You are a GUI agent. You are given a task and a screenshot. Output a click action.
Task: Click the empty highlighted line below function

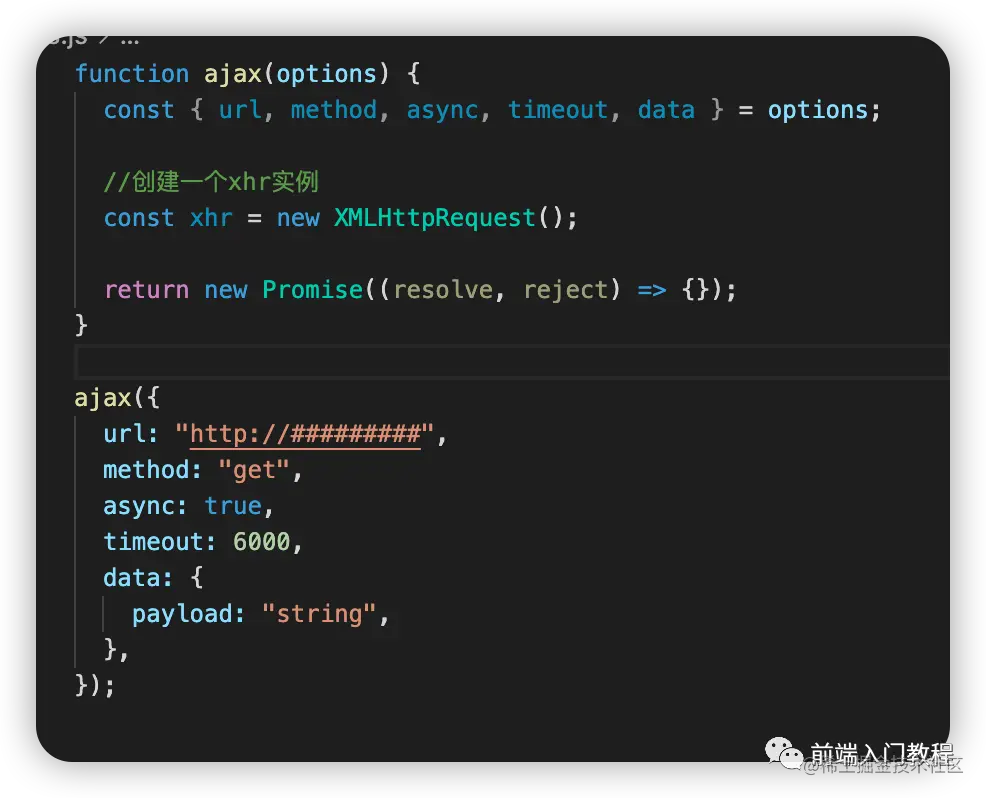pos(512,362)
